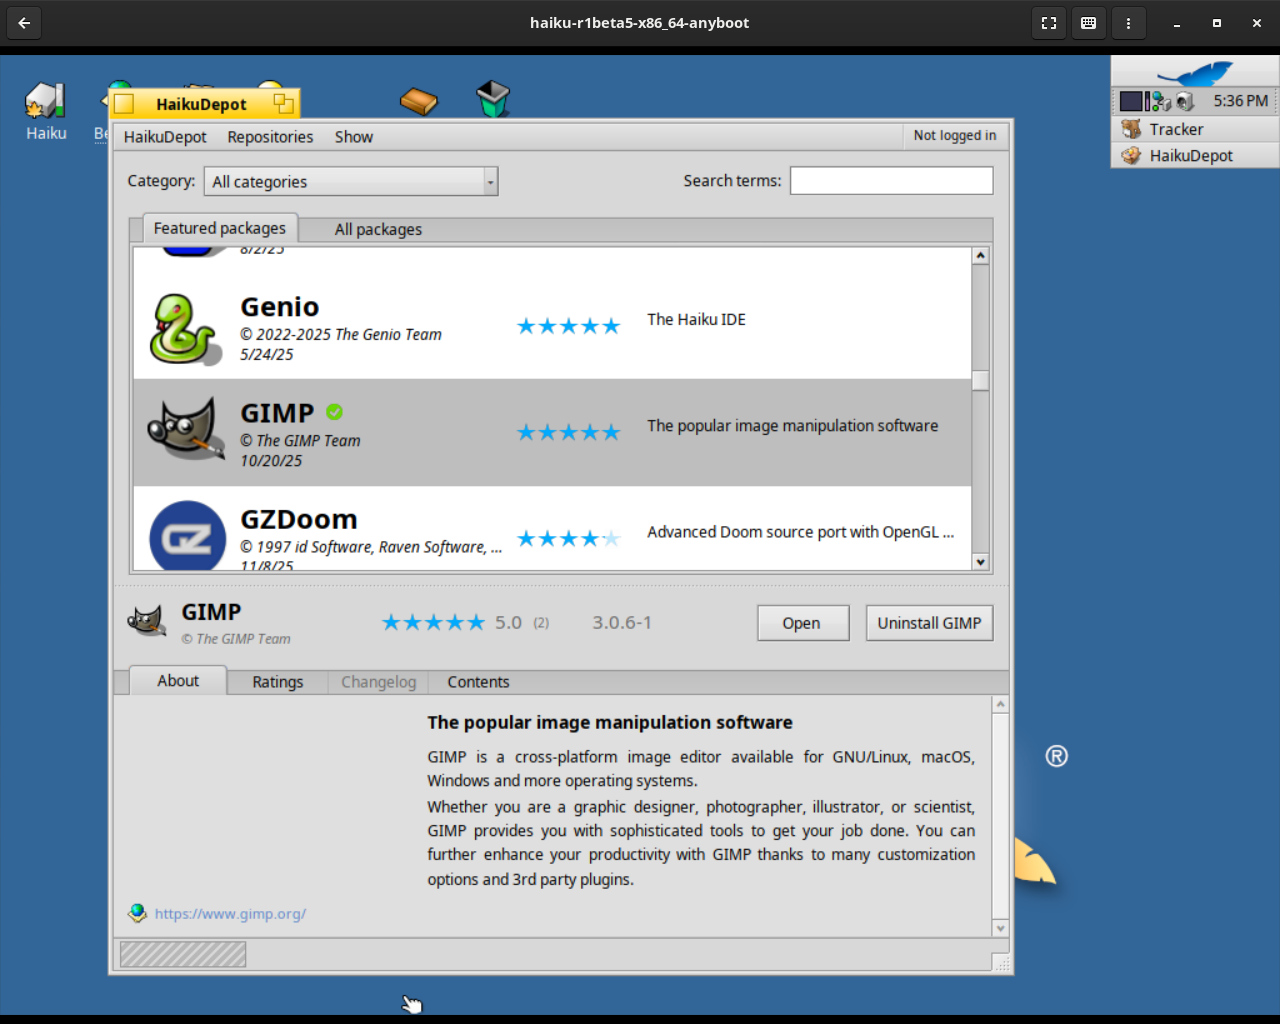Open the All categories dropdown
This screenshot has width=1280, height=1024.
click(350, 181)
